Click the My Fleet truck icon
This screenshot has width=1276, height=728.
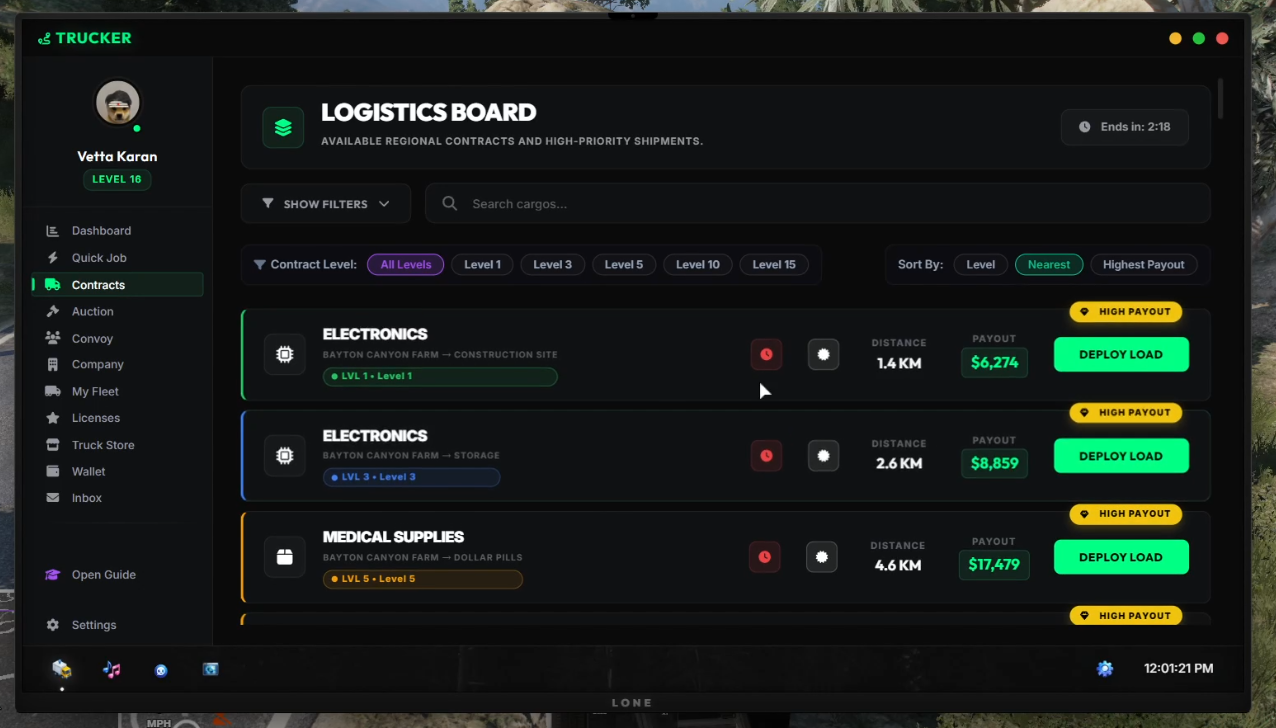[53, 392]
